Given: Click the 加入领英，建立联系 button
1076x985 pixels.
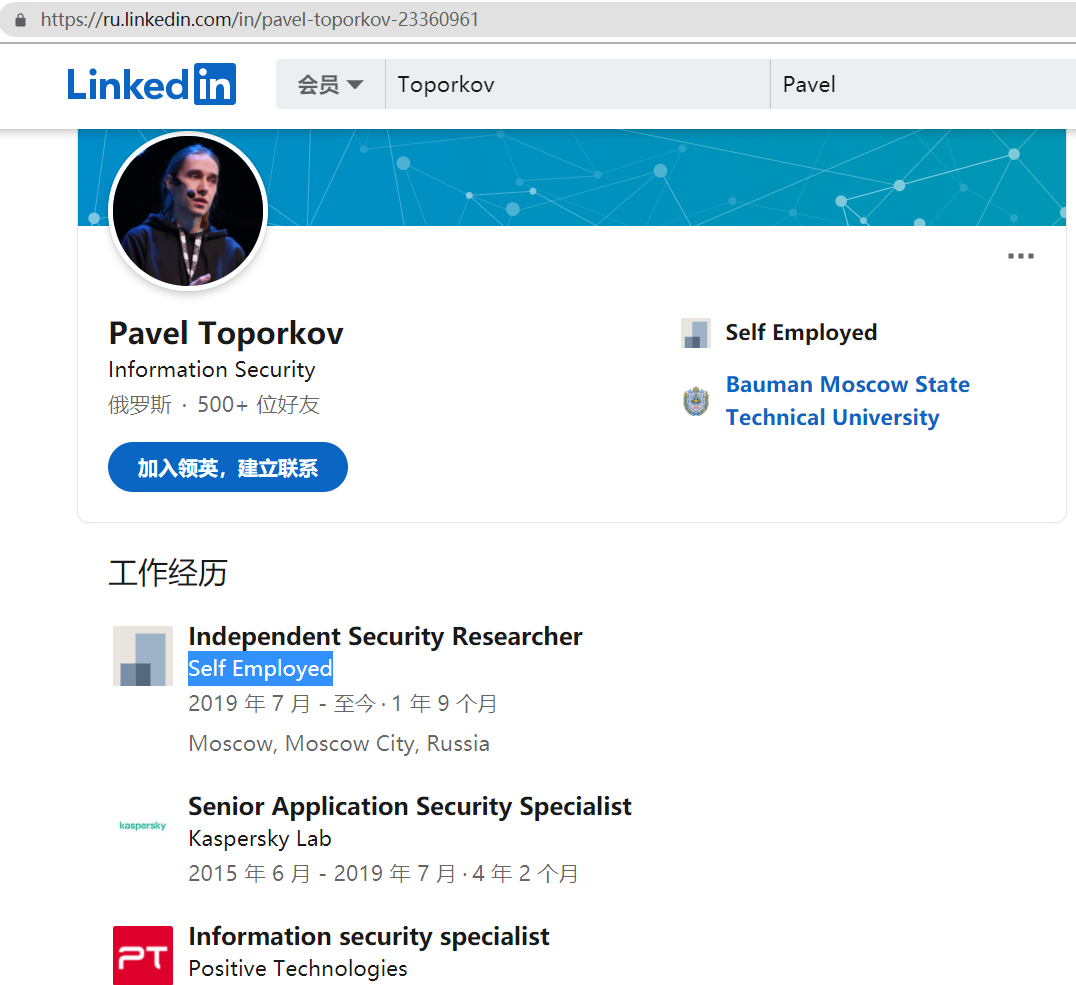Looking at the screenshot, I should tap(228, 467).
